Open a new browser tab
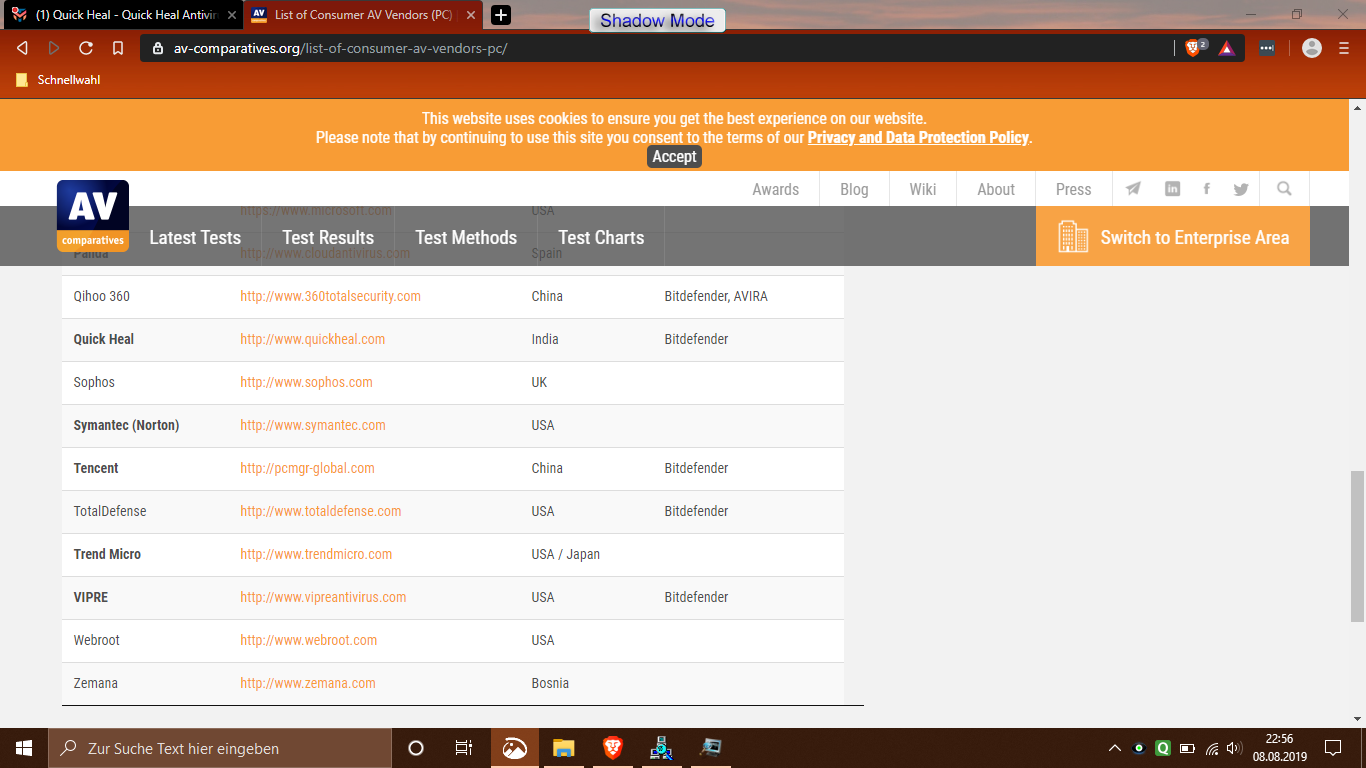The width and height of the screenshot is (1366, 768). point(501,15)
